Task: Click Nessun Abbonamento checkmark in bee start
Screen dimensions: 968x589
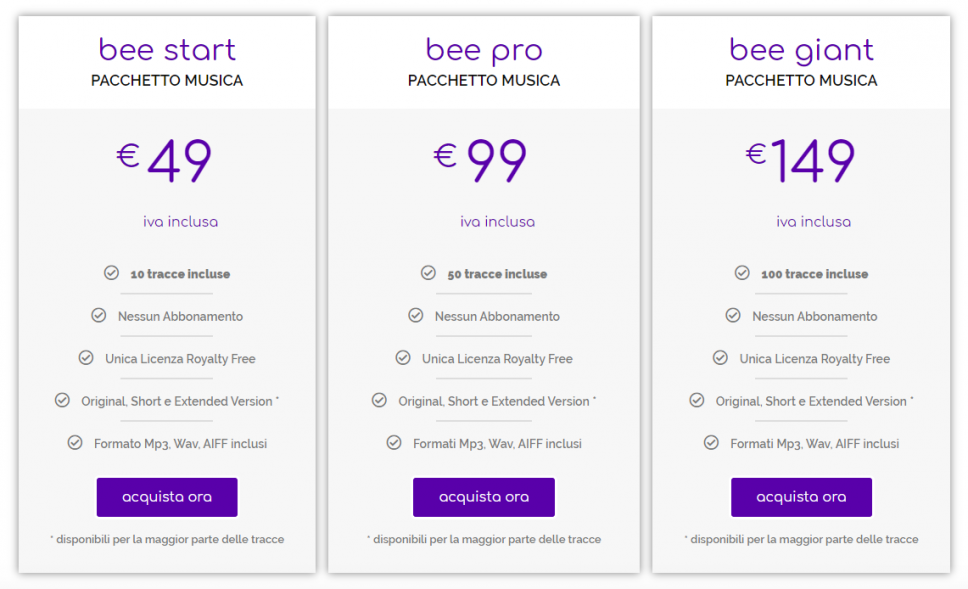Action: coord(99,316)
